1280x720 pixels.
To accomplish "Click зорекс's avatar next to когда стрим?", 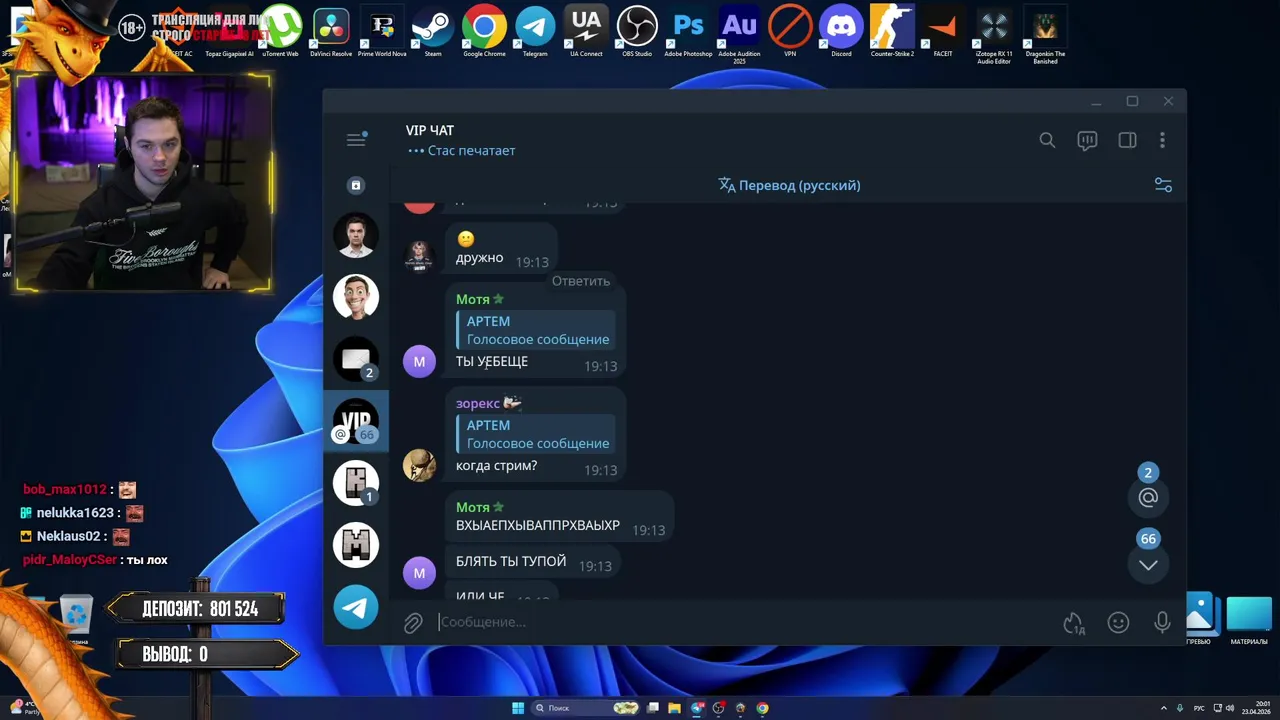I will [x=419, y=465].
